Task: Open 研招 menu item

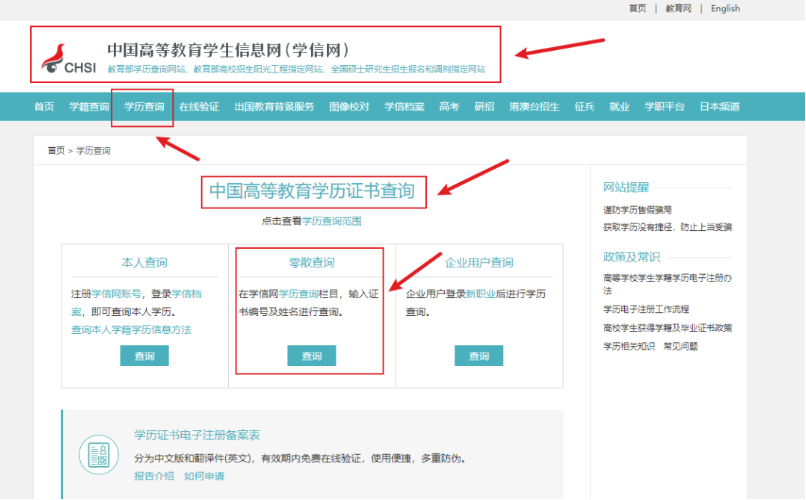Action: point(484,106)
